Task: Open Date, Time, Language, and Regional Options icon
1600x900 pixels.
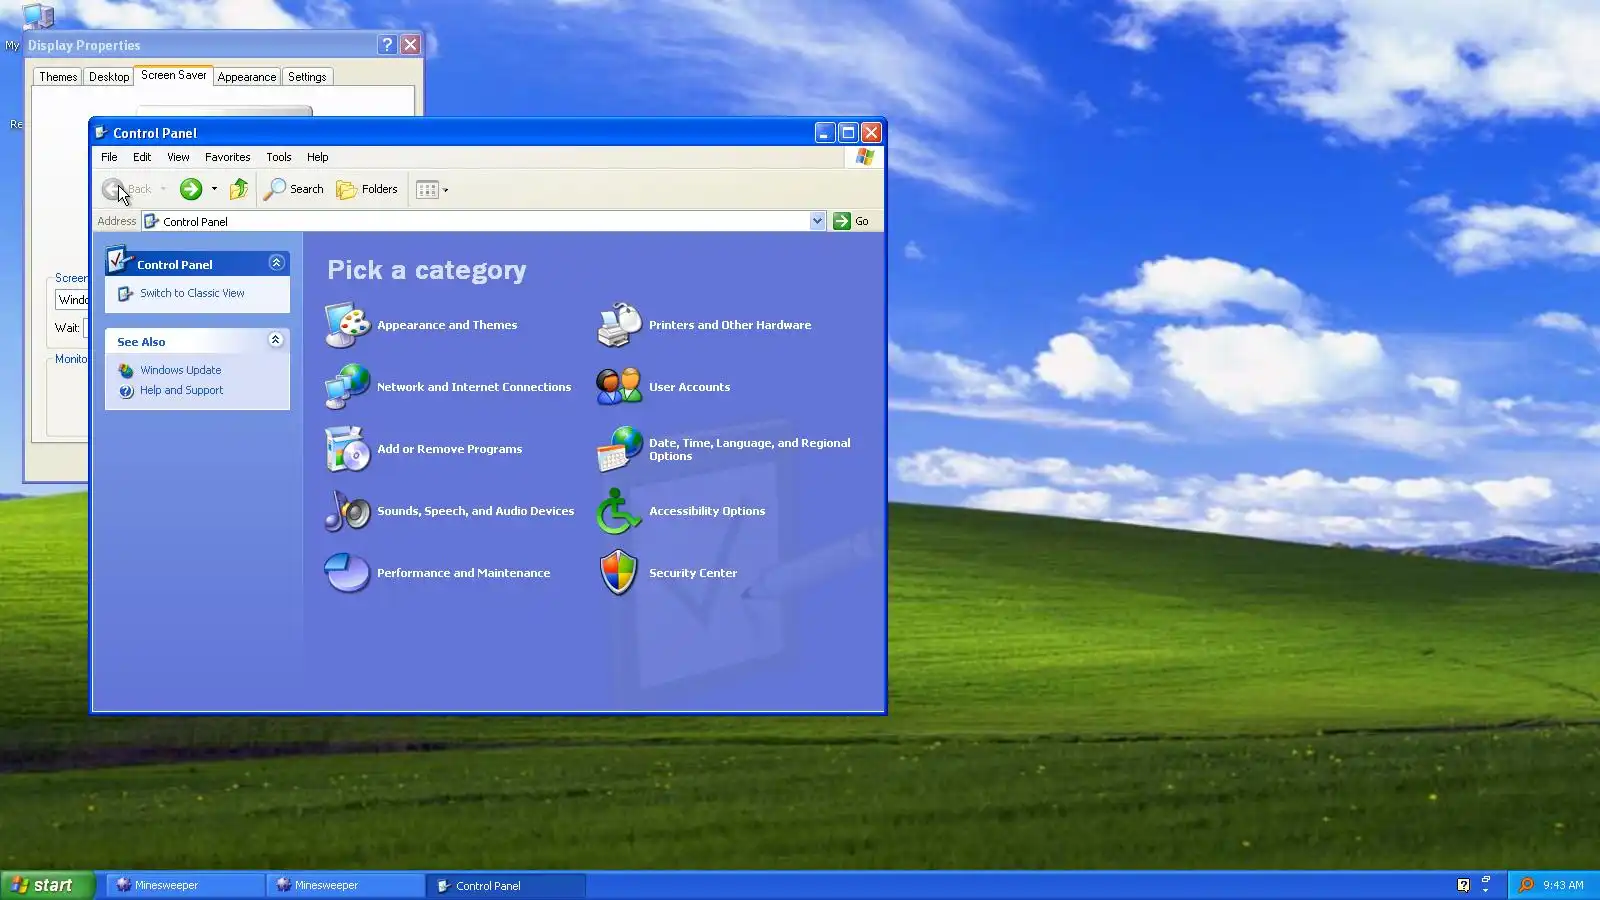Action: (620, 449)
